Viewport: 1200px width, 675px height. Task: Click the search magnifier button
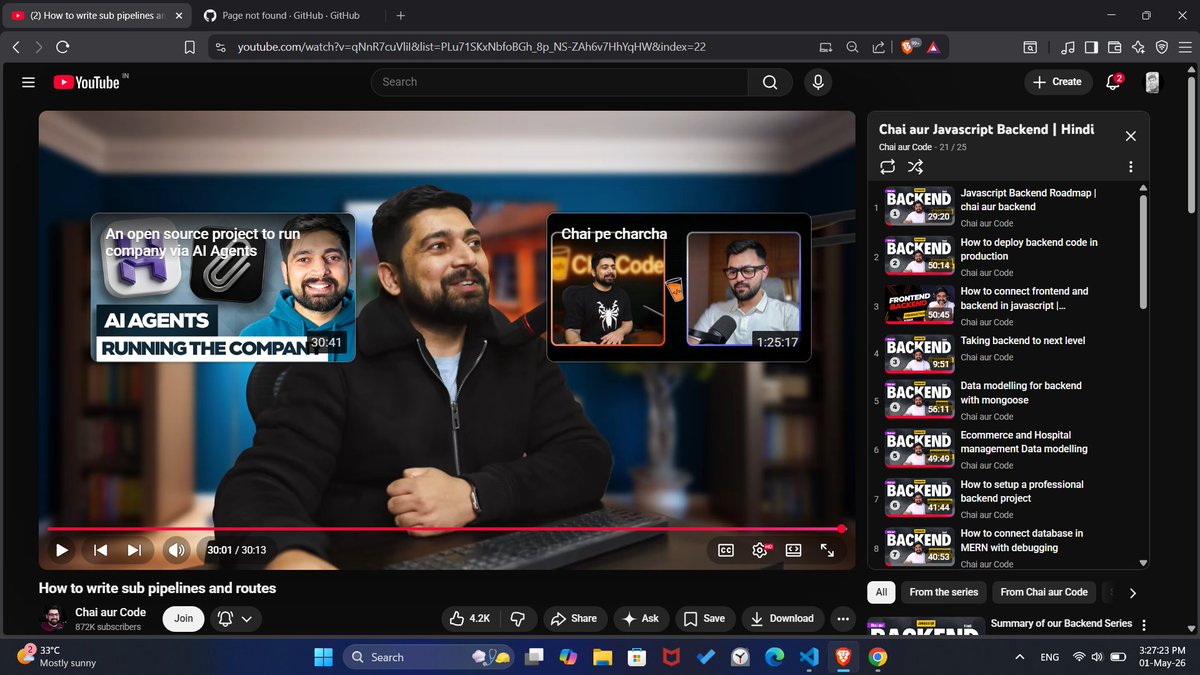coord(770,82)
